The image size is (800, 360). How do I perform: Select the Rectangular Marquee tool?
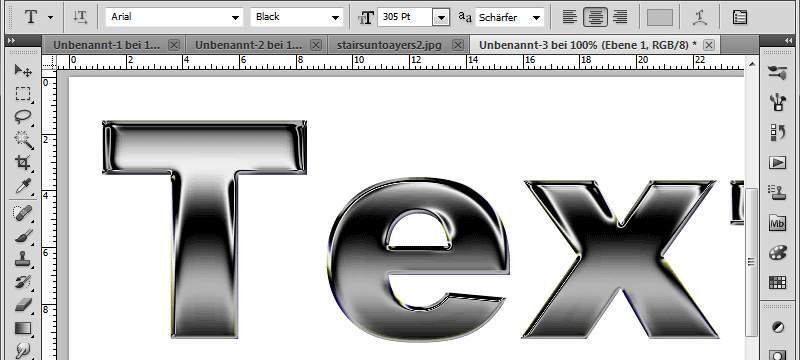[x=22, y=94]
